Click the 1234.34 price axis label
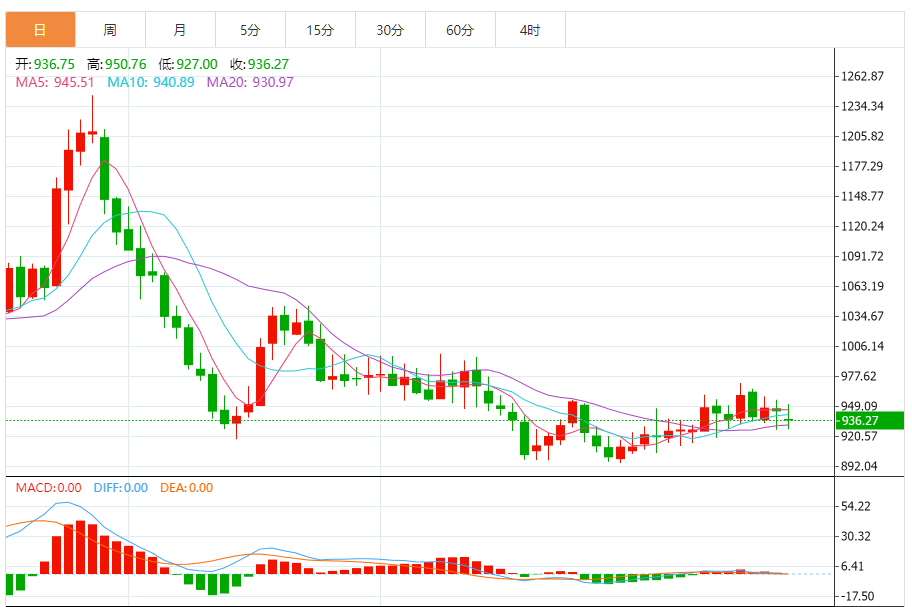This screenshot has height=607, width=912. 862,106
